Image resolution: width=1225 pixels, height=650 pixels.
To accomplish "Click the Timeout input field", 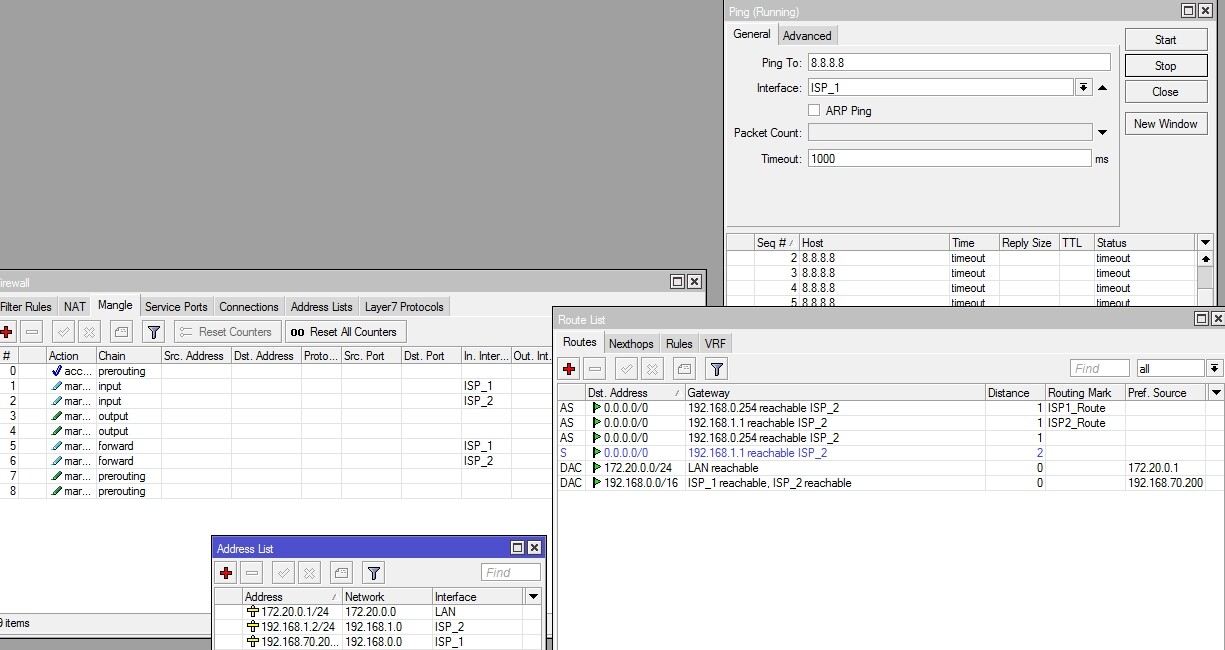I will pos(949,158).
